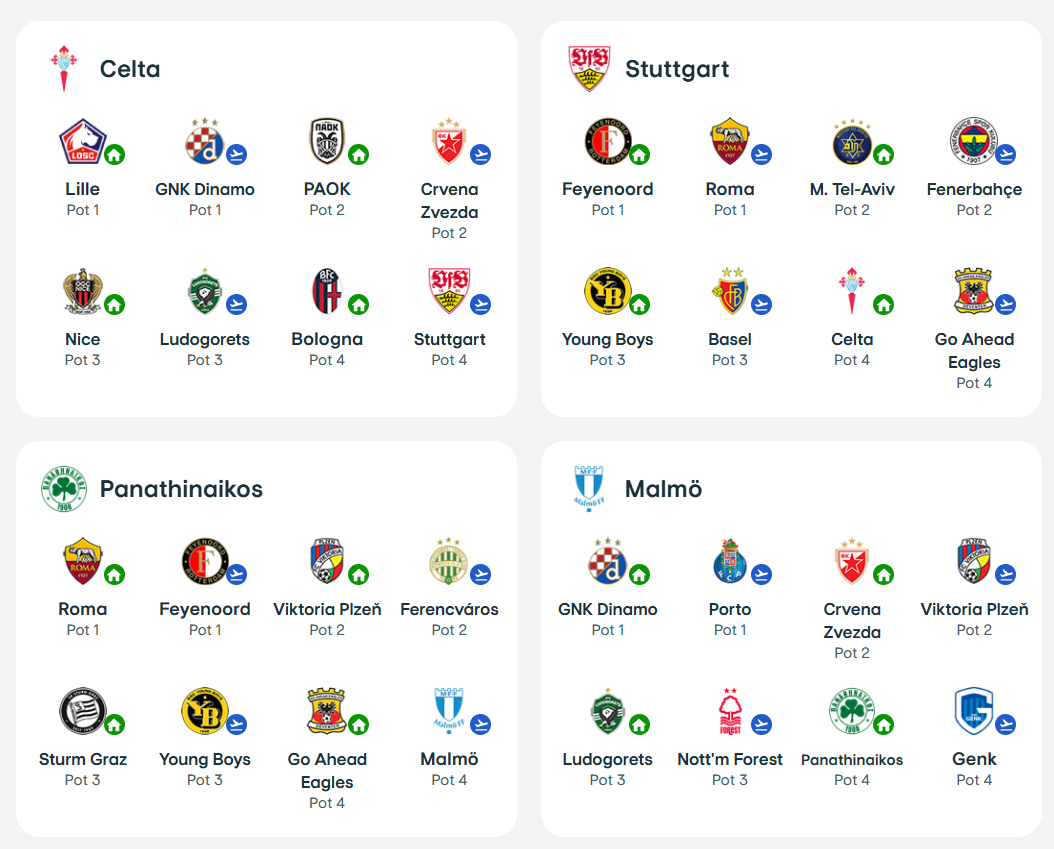Click the Go Ahead Eagles crest in Stuttgart card
This screenshot has height=849, width=1054.
pyautogui.click(x=973, y=292)
